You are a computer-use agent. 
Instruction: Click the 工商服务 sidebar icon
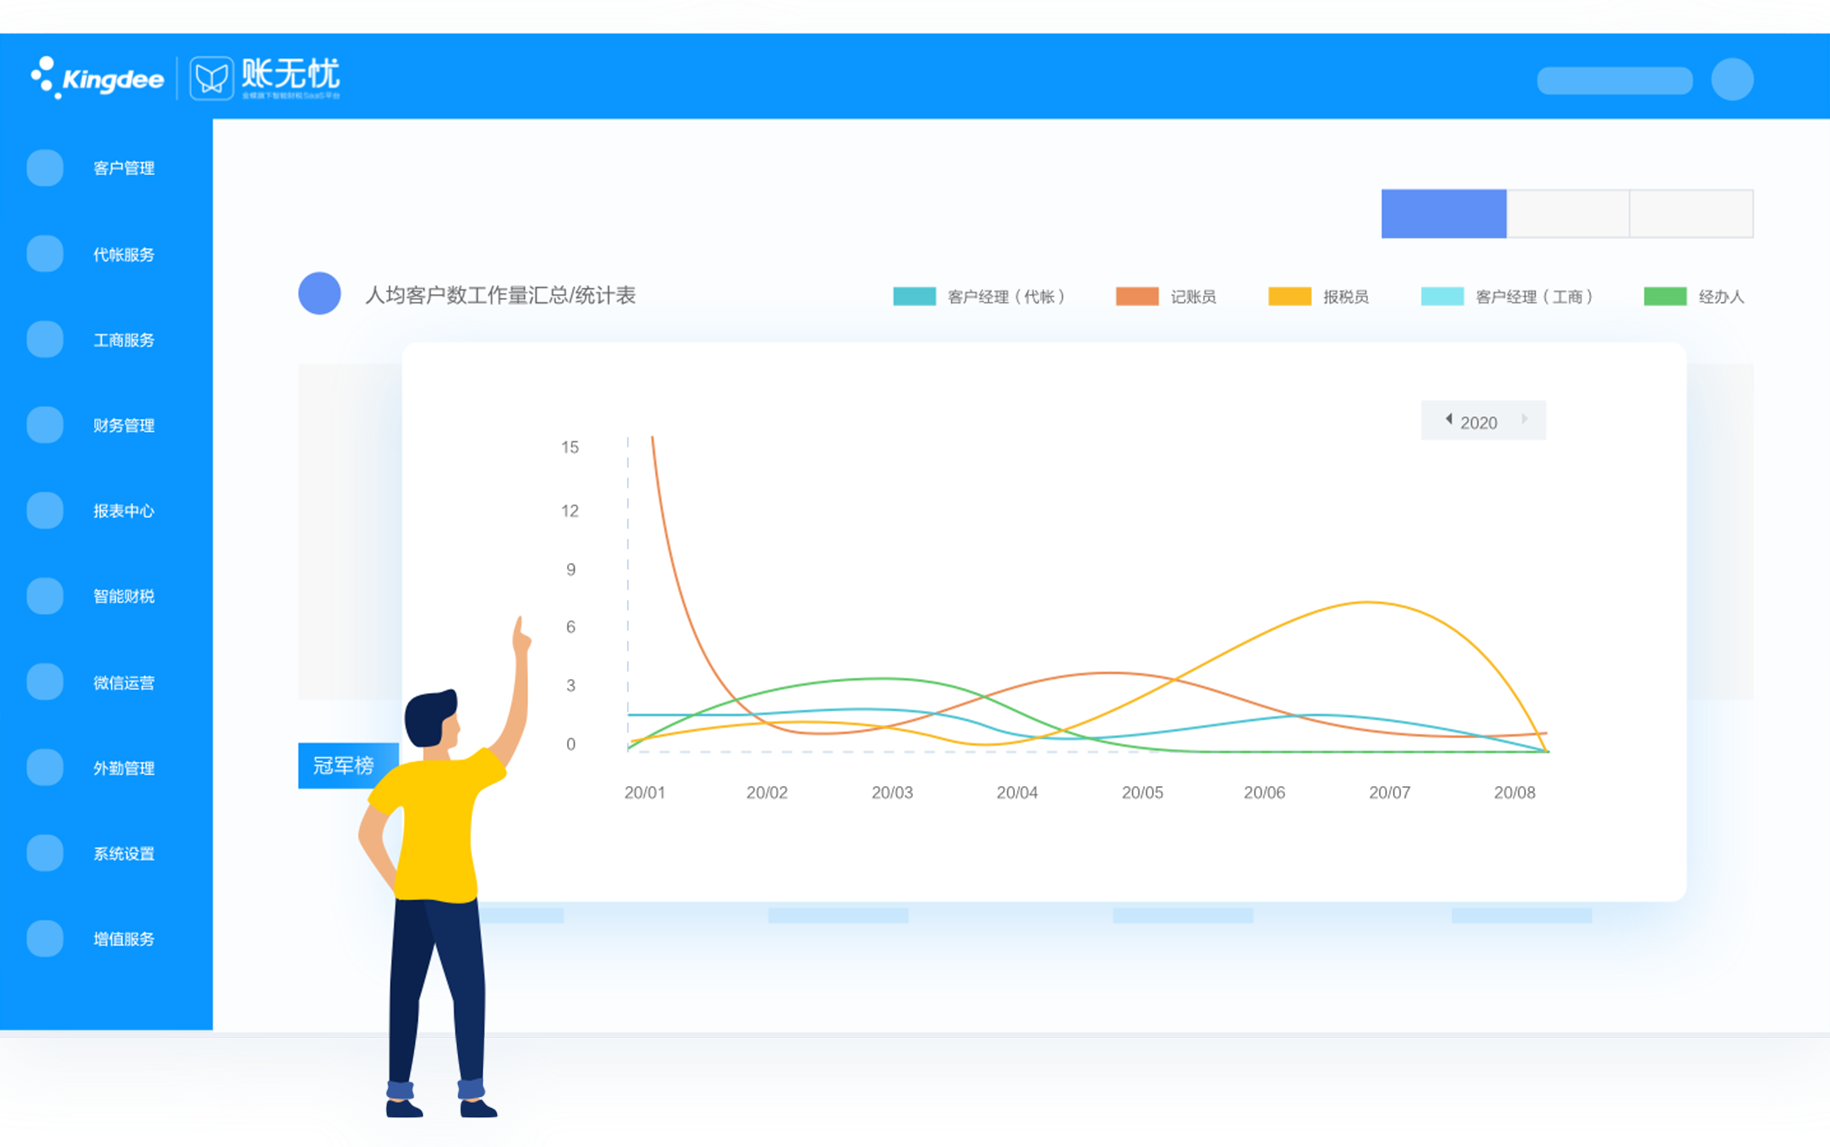(45, 340)
